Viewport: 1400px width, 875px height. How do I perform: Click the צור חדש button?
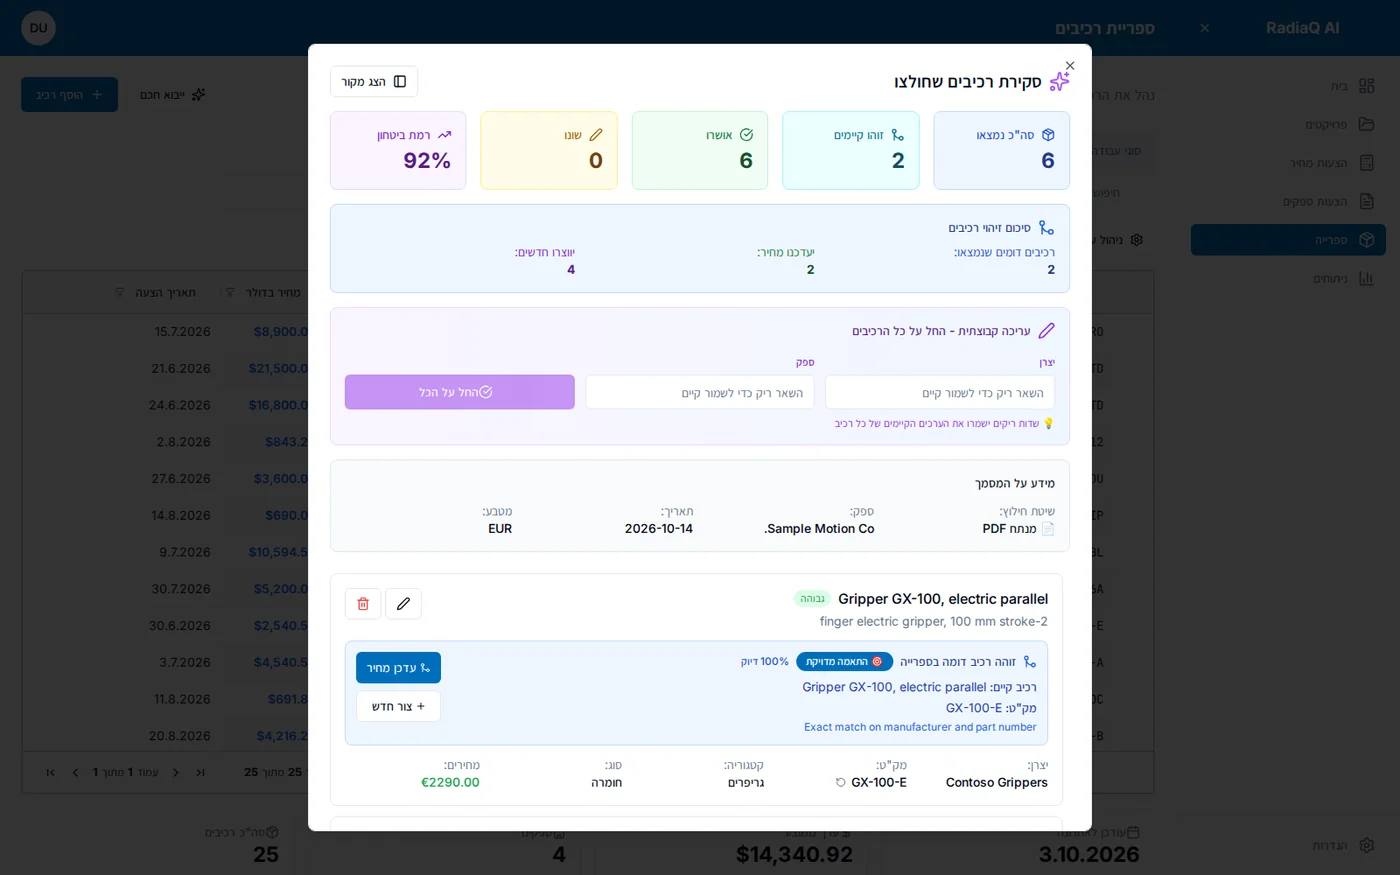pos(398,706)
